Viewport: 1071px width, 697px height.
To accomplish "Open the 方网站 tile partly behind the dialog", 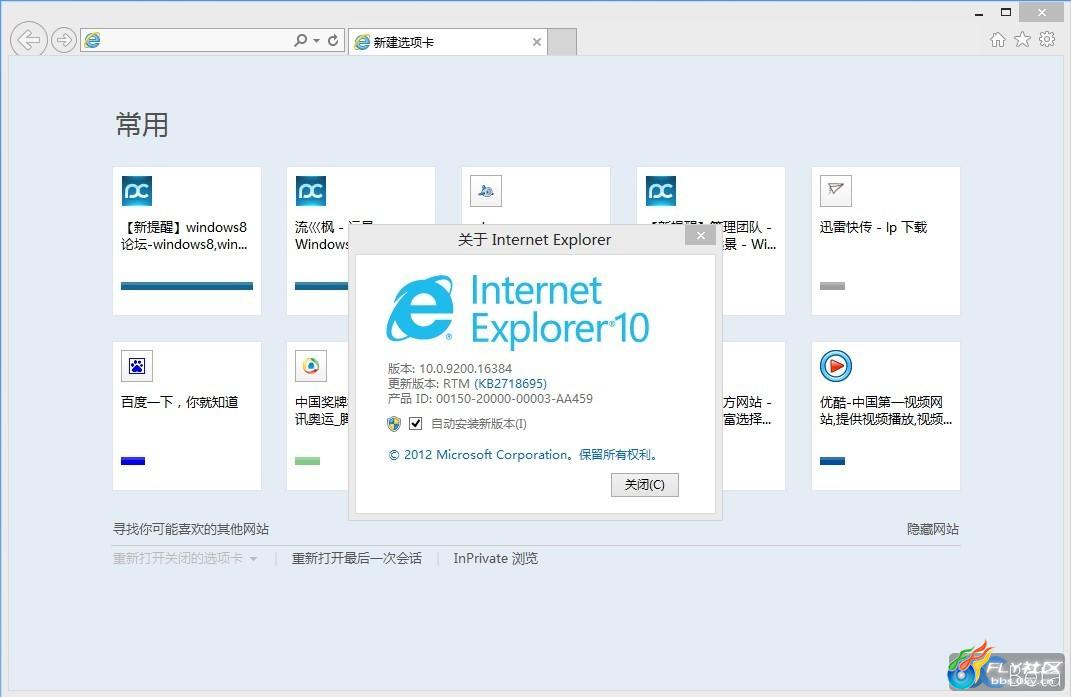I will point(753,415).
